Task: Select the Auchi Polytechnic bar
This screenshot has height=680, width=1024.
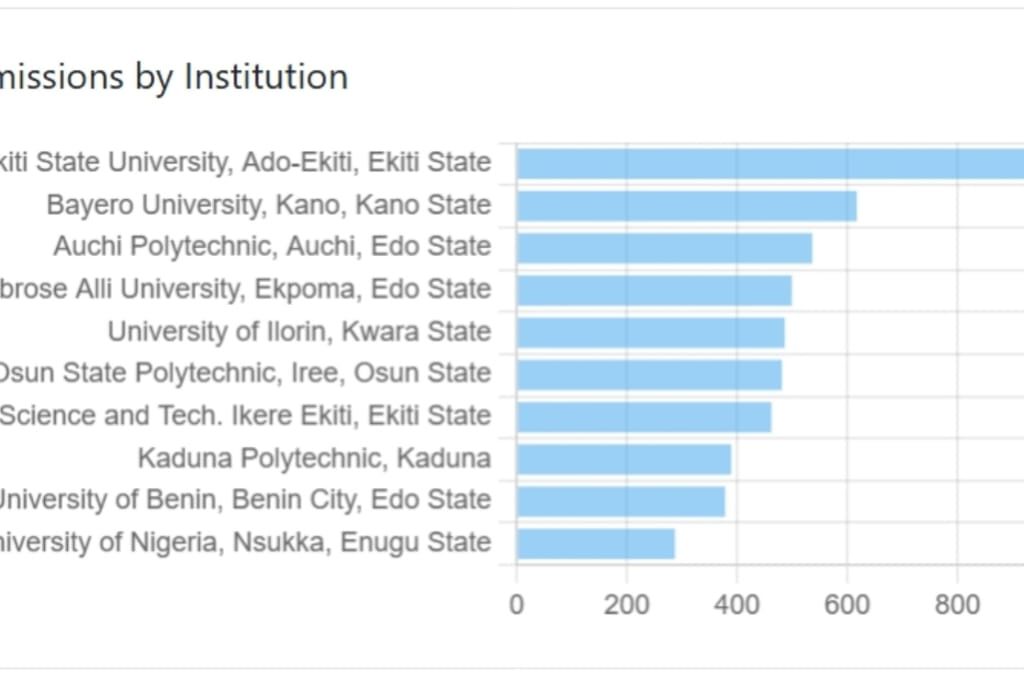Action: click(x=664, y=247)
